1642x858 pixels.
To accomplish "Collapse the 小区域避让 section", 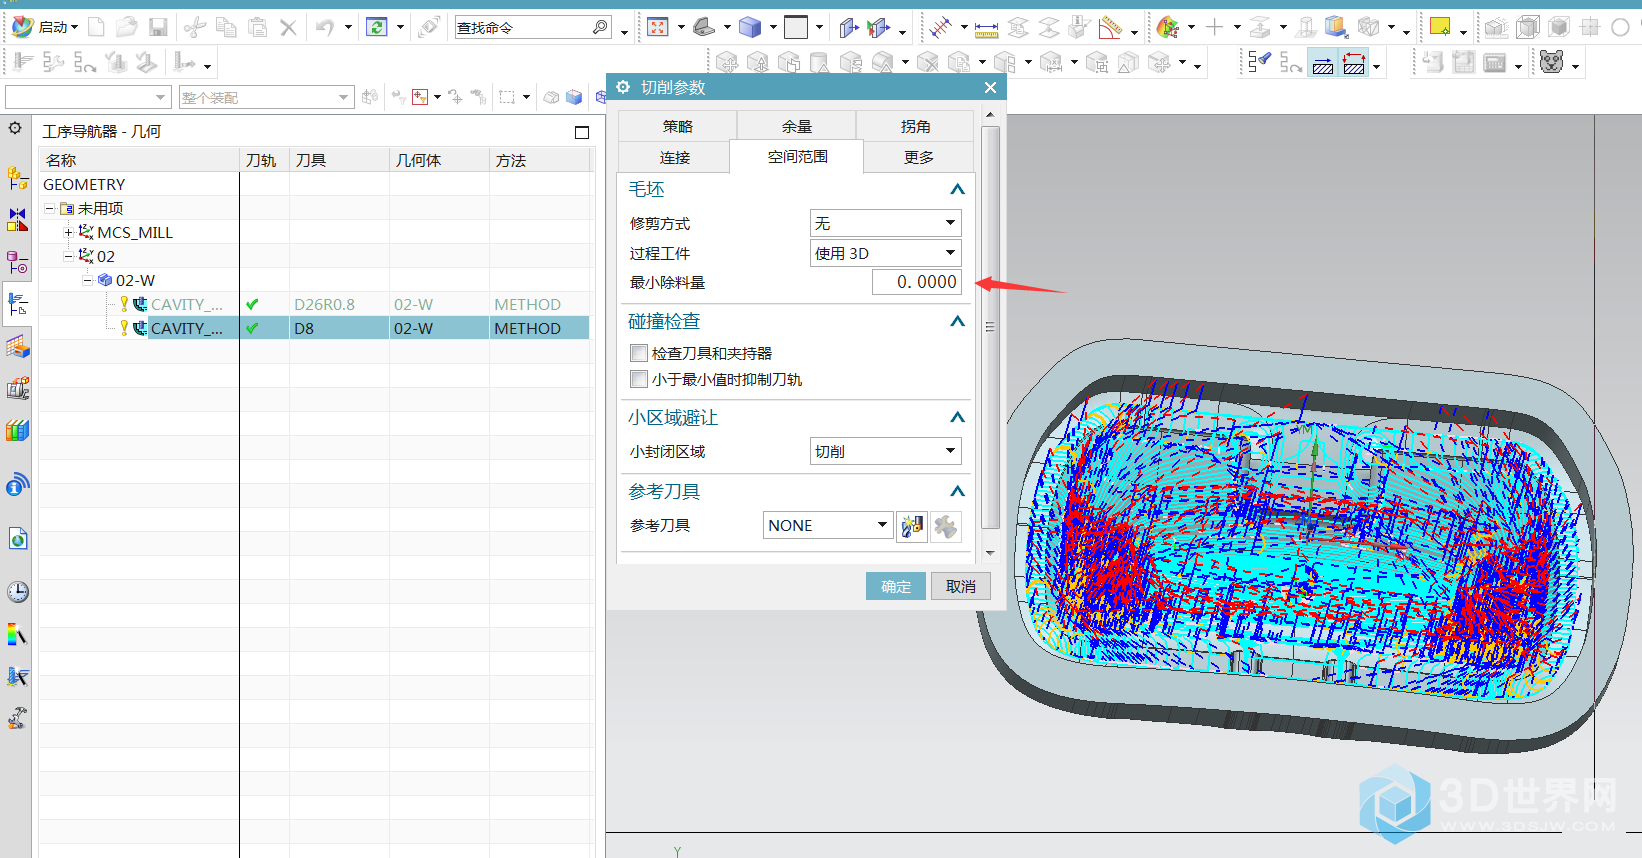I will [957, 417].
